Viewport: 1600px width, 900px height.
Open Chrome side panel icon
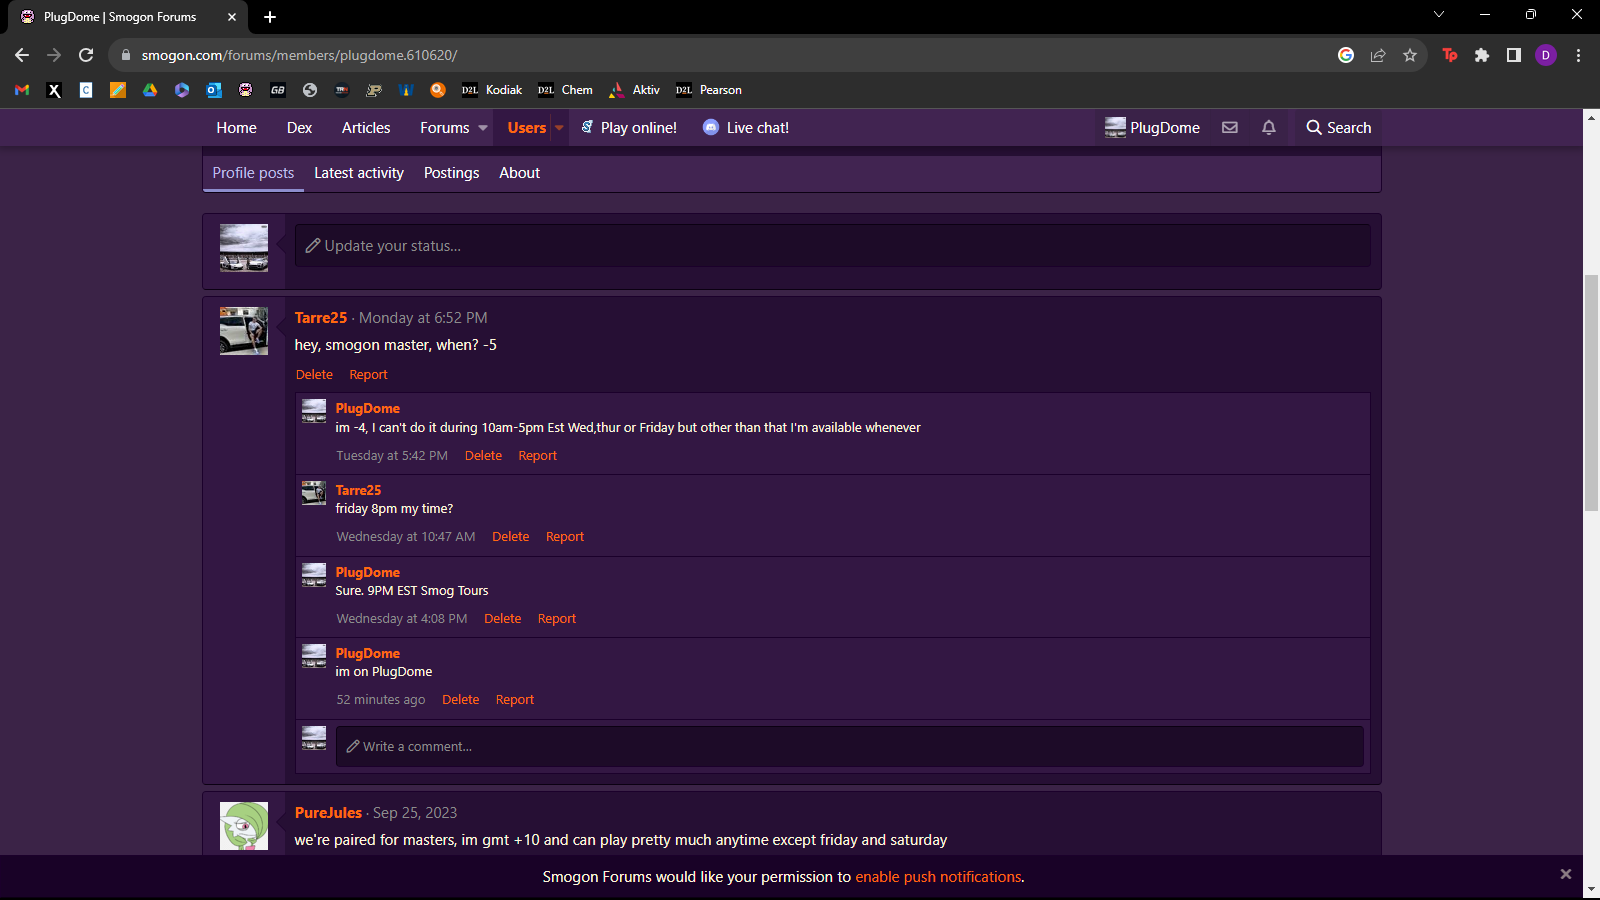pos(1514,56)
